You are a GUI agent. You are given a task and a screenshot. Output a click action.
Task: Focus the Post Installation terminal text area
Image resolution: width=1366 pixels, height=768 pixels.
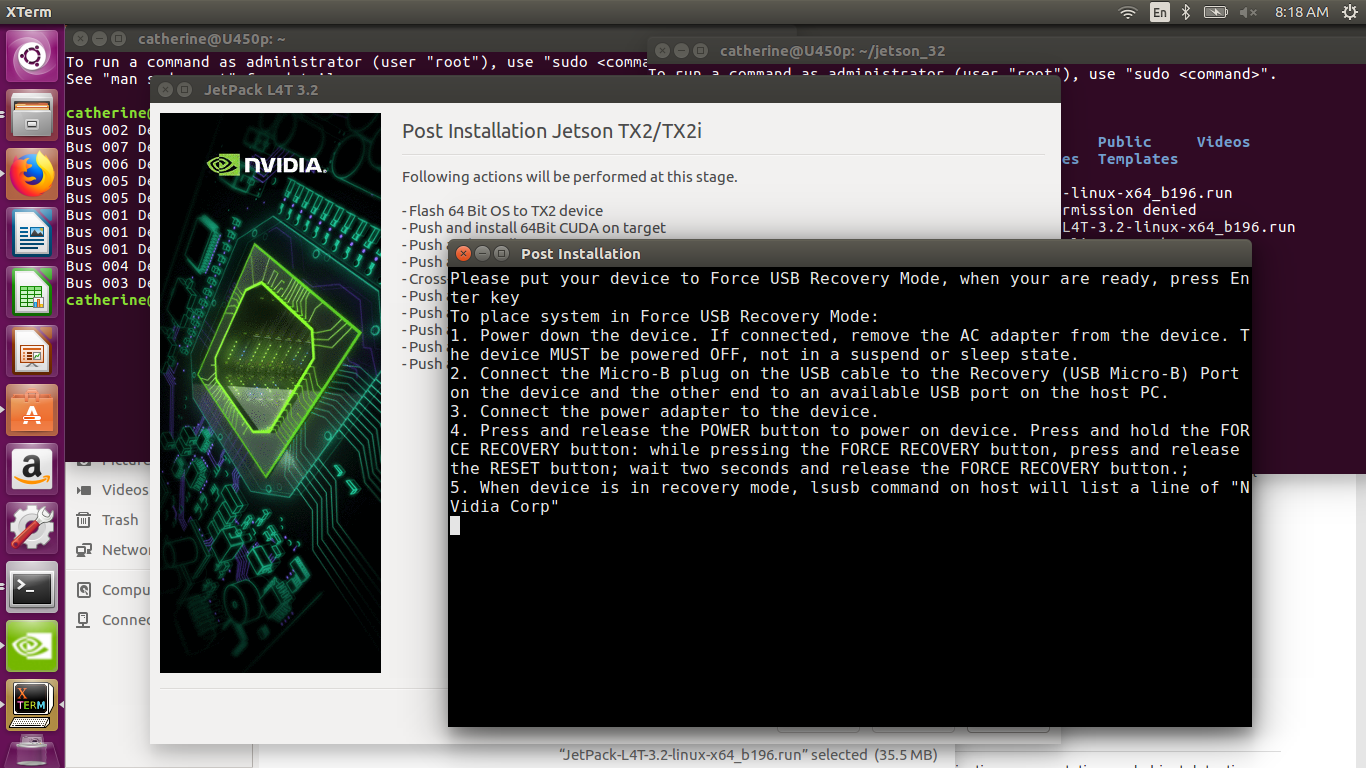pos(849,610)
